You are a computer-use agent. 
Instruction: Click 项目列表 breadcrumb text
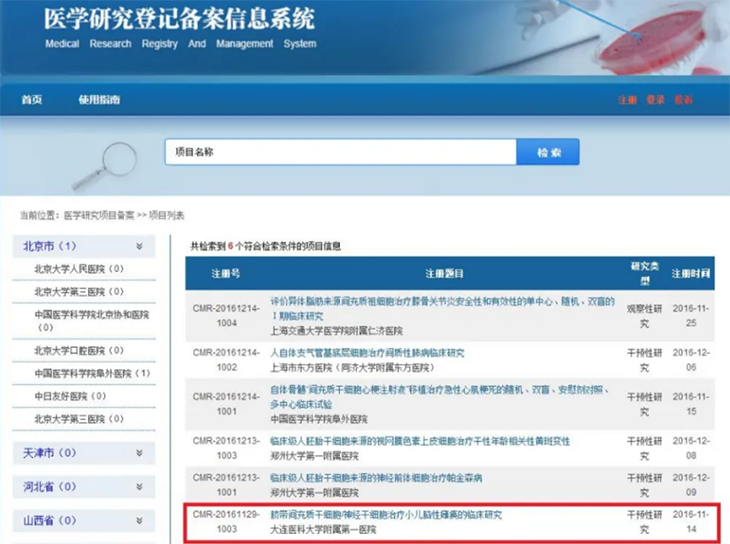coord(166,215)
